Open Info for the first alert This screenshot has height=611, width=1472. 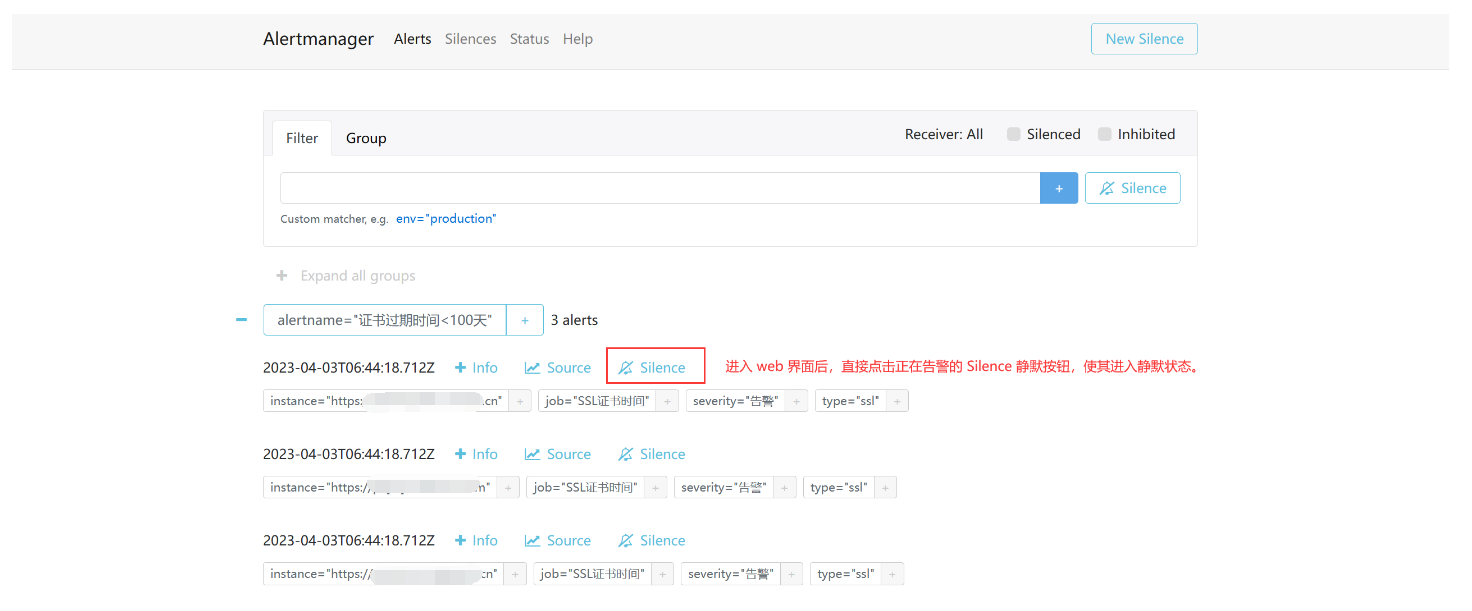coord(476,368)
